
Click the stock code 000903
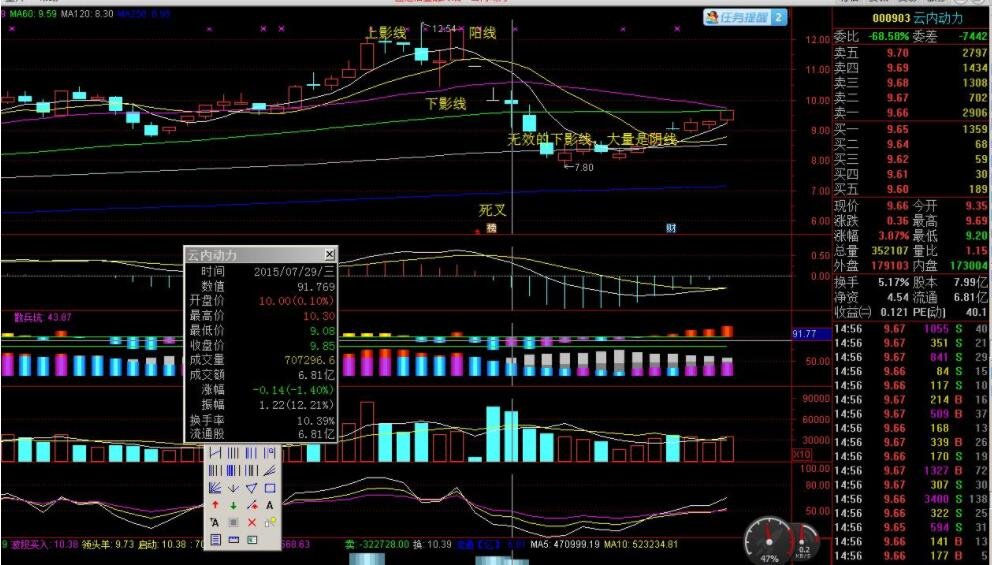pyautogui.click(x=891, y=19)
